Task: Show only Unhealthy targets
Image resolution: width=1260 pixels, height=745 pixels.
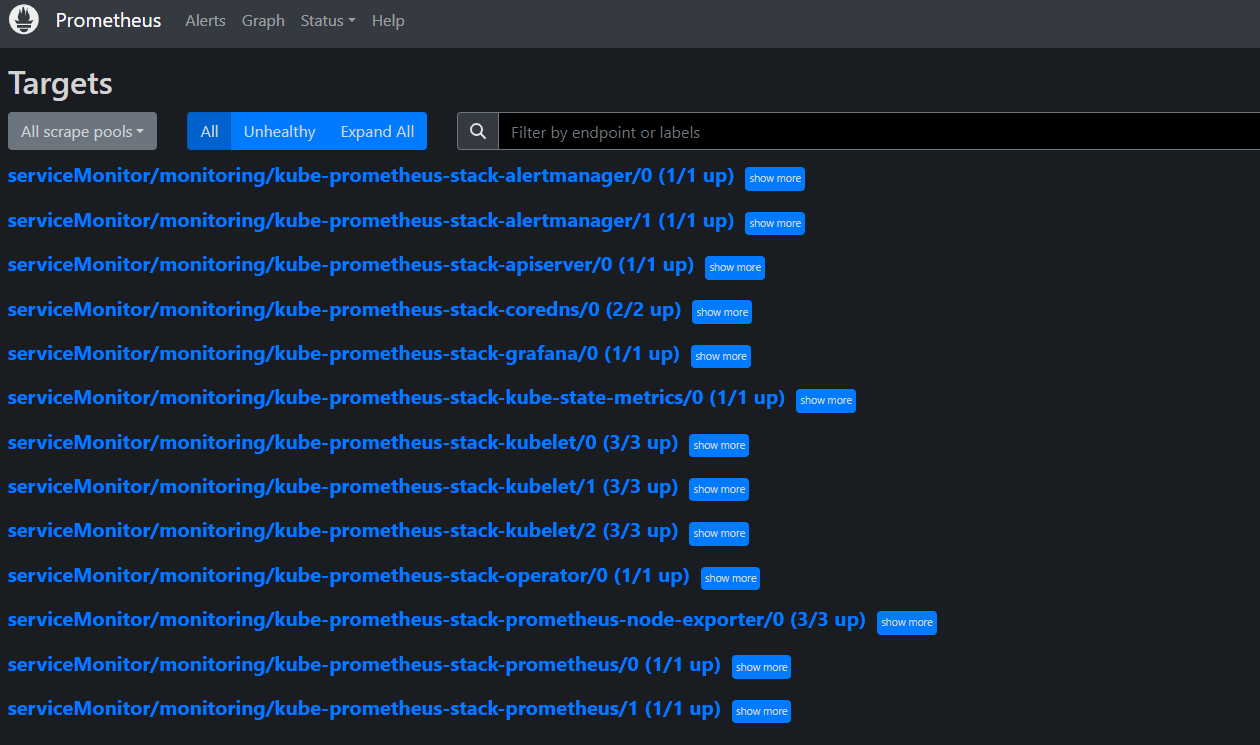Action: pyautogui.click(x=279, y=132)
